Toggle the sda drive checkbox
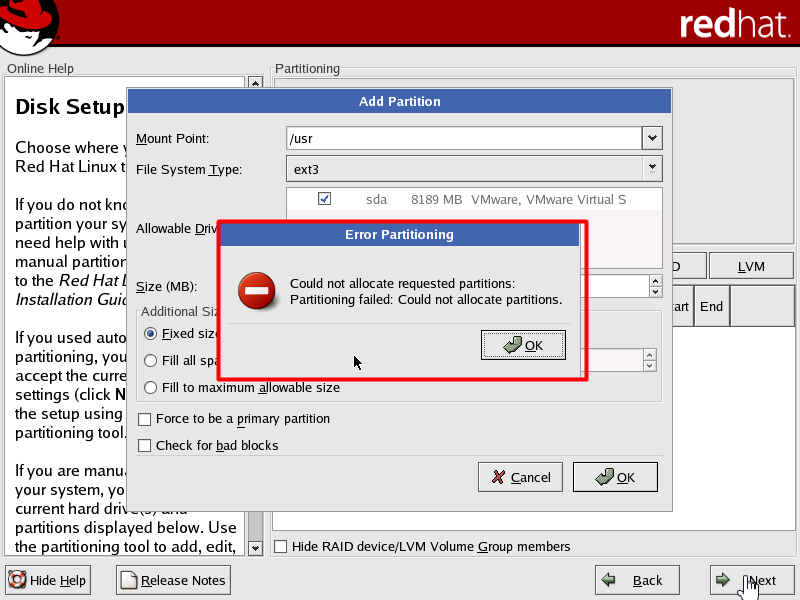The height and width of the screenshot is (600, 800). pyautogui.click(x=324, y=198)
